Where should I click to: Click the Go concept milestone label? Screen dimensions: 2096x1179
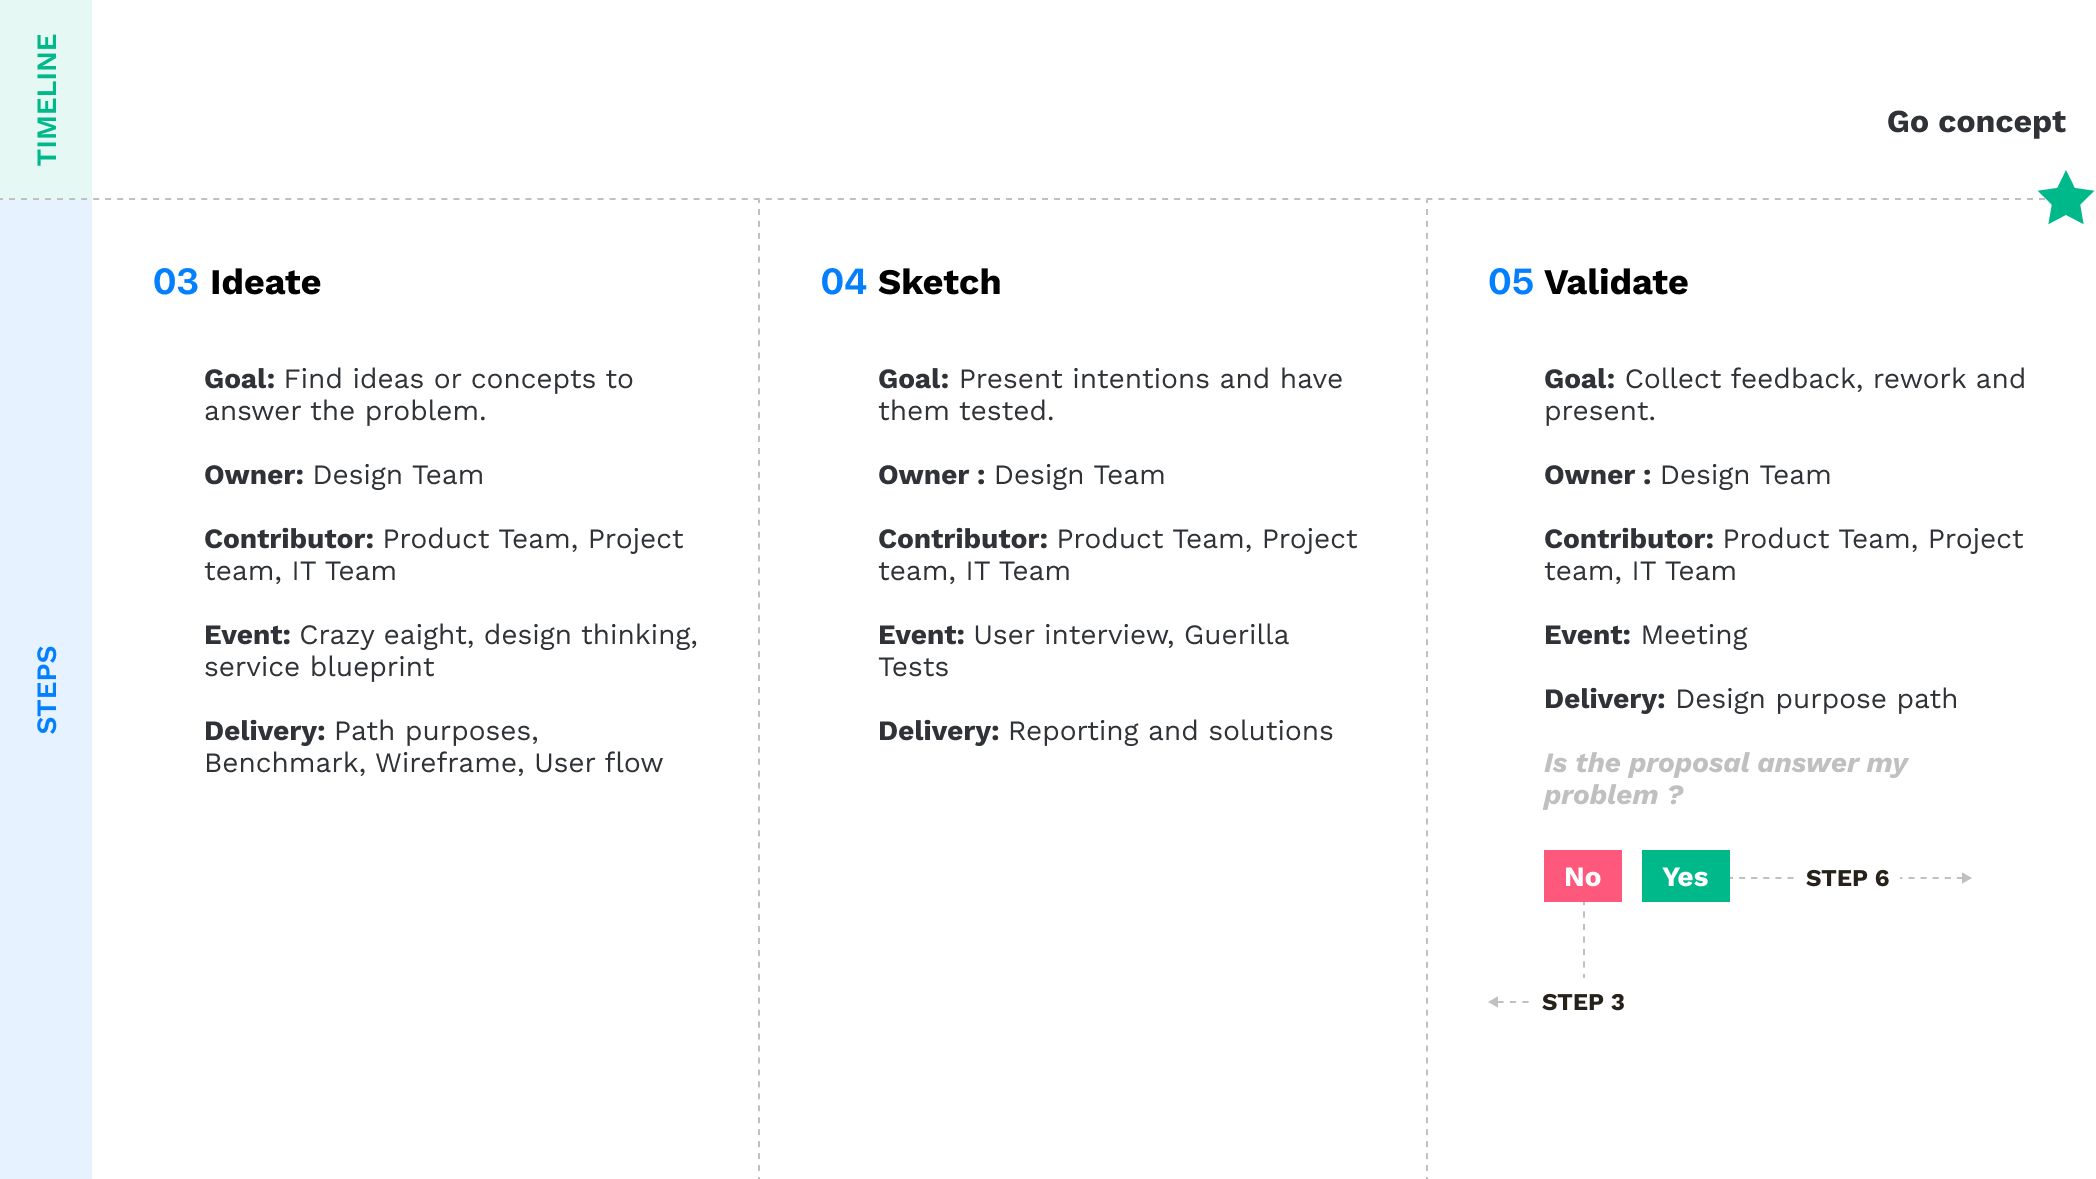[x=1975, y=122]
